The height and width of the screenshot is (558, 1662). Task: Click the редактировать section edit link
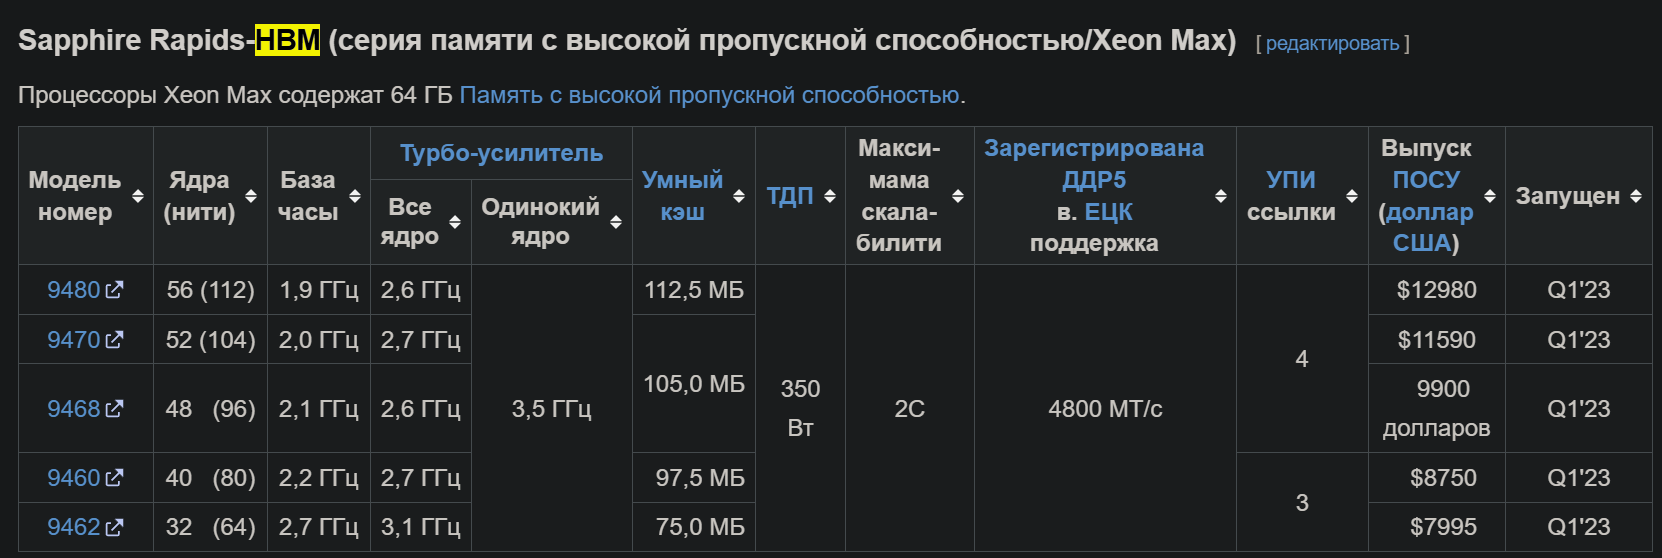1332,43
